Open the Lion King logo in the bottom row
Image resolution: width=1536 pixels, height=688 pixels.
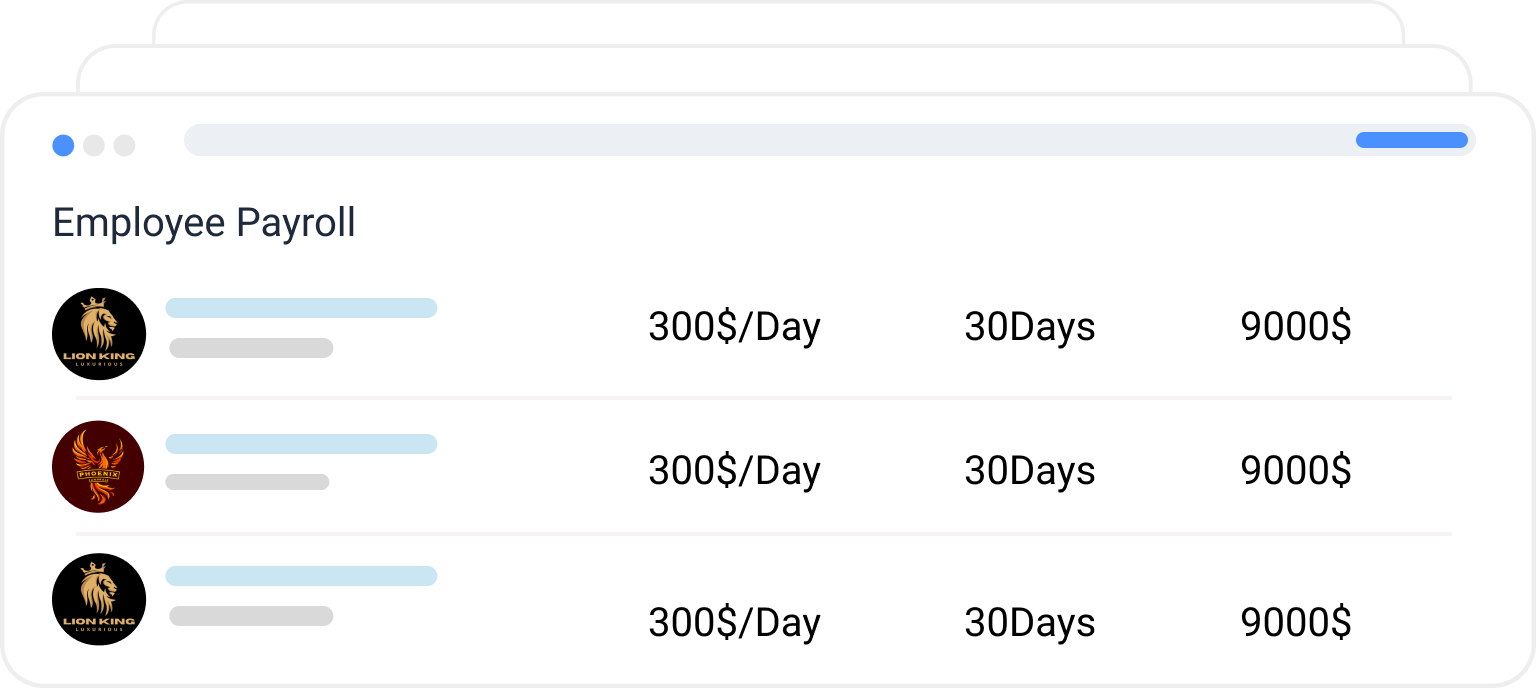coord(99,600)
